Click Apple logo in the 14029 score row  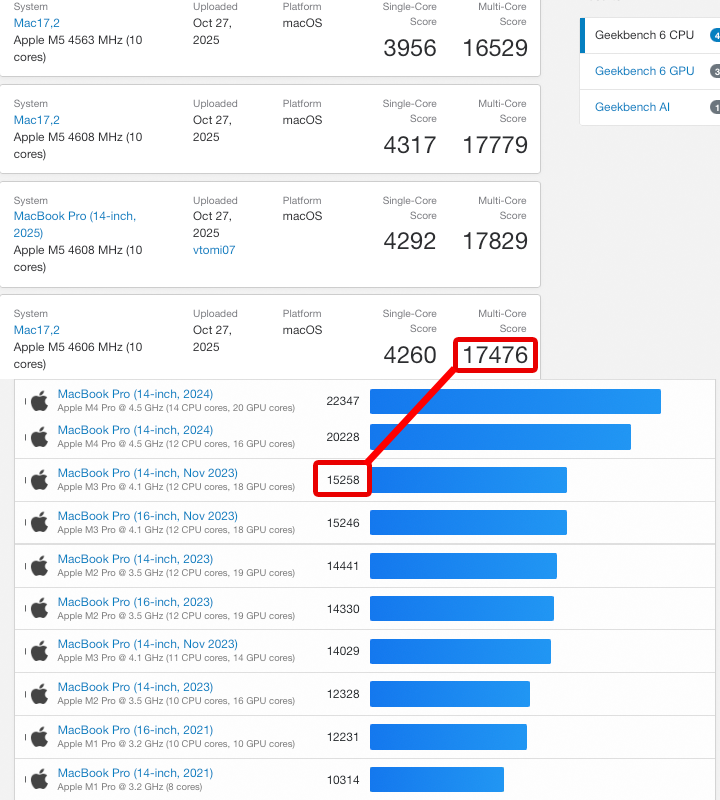(x=39, y=651)
